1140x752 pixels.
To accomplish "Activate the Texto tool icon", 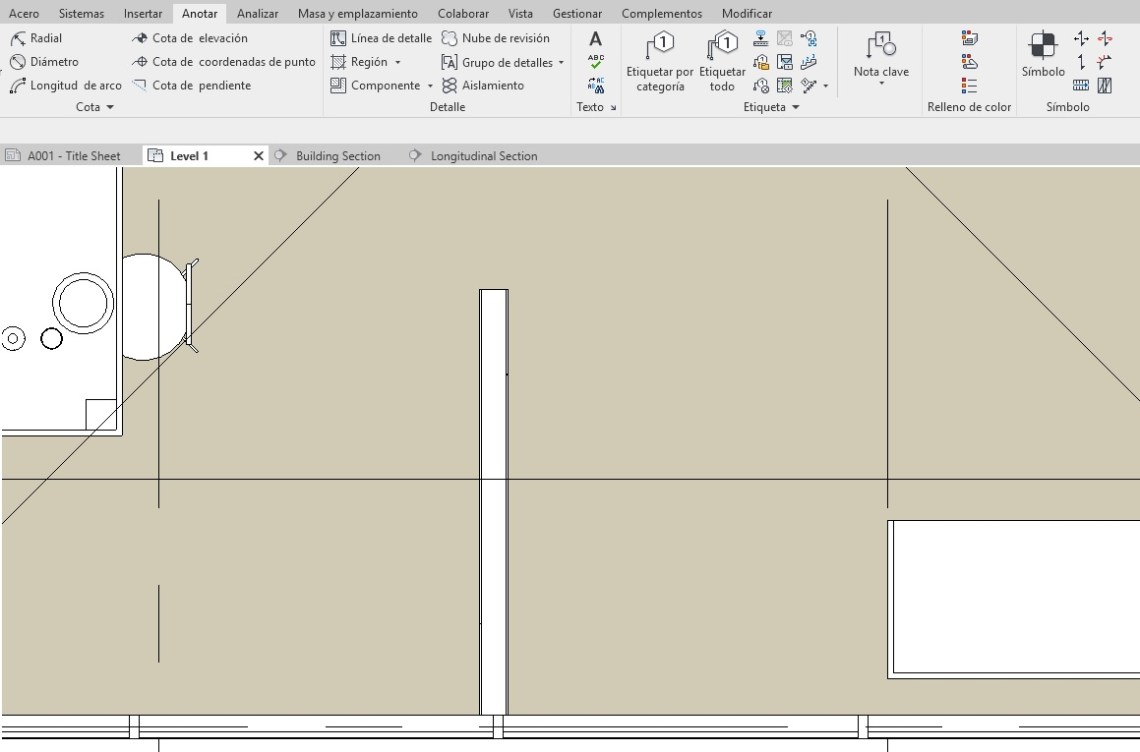I will 596,40.
